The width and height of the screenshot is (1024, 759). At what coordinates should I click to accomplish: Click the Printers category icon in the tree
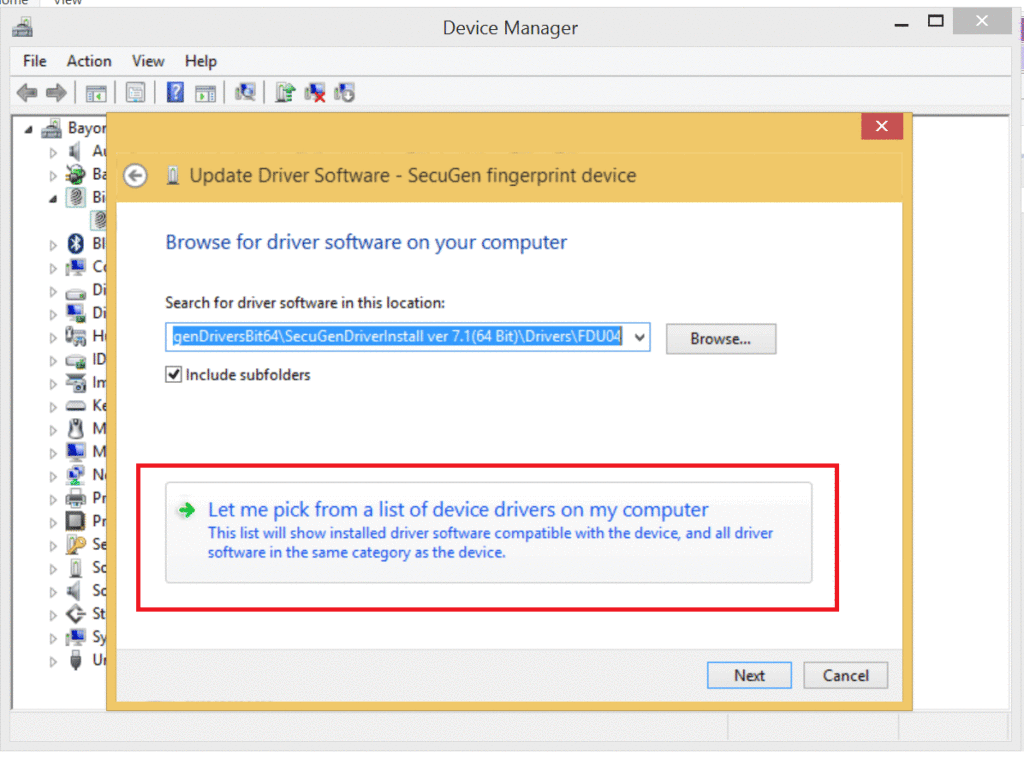coord(75,498)
